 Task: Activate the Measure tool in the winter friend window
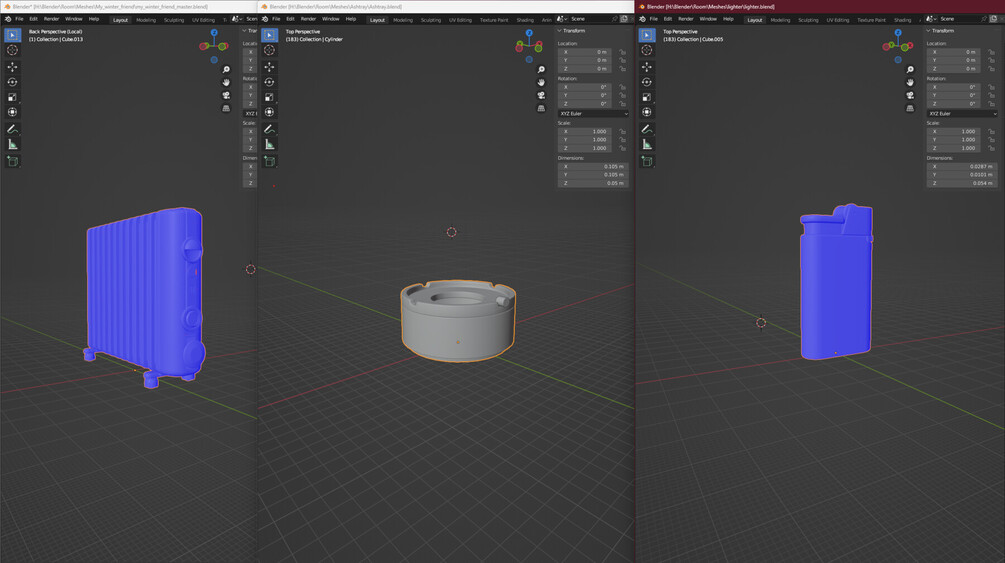point(12,144)
